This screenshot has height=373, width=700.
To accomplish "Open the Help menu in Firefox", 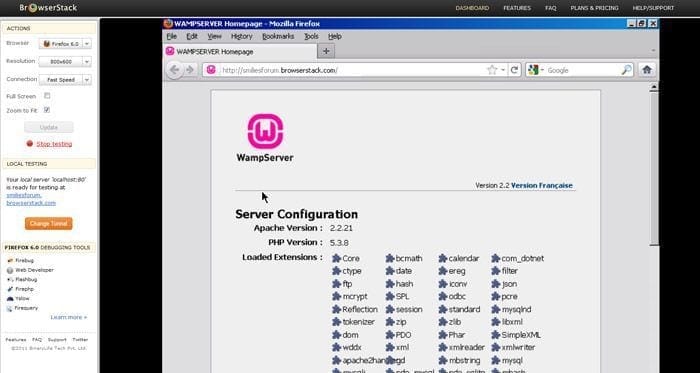I will 335,37.
